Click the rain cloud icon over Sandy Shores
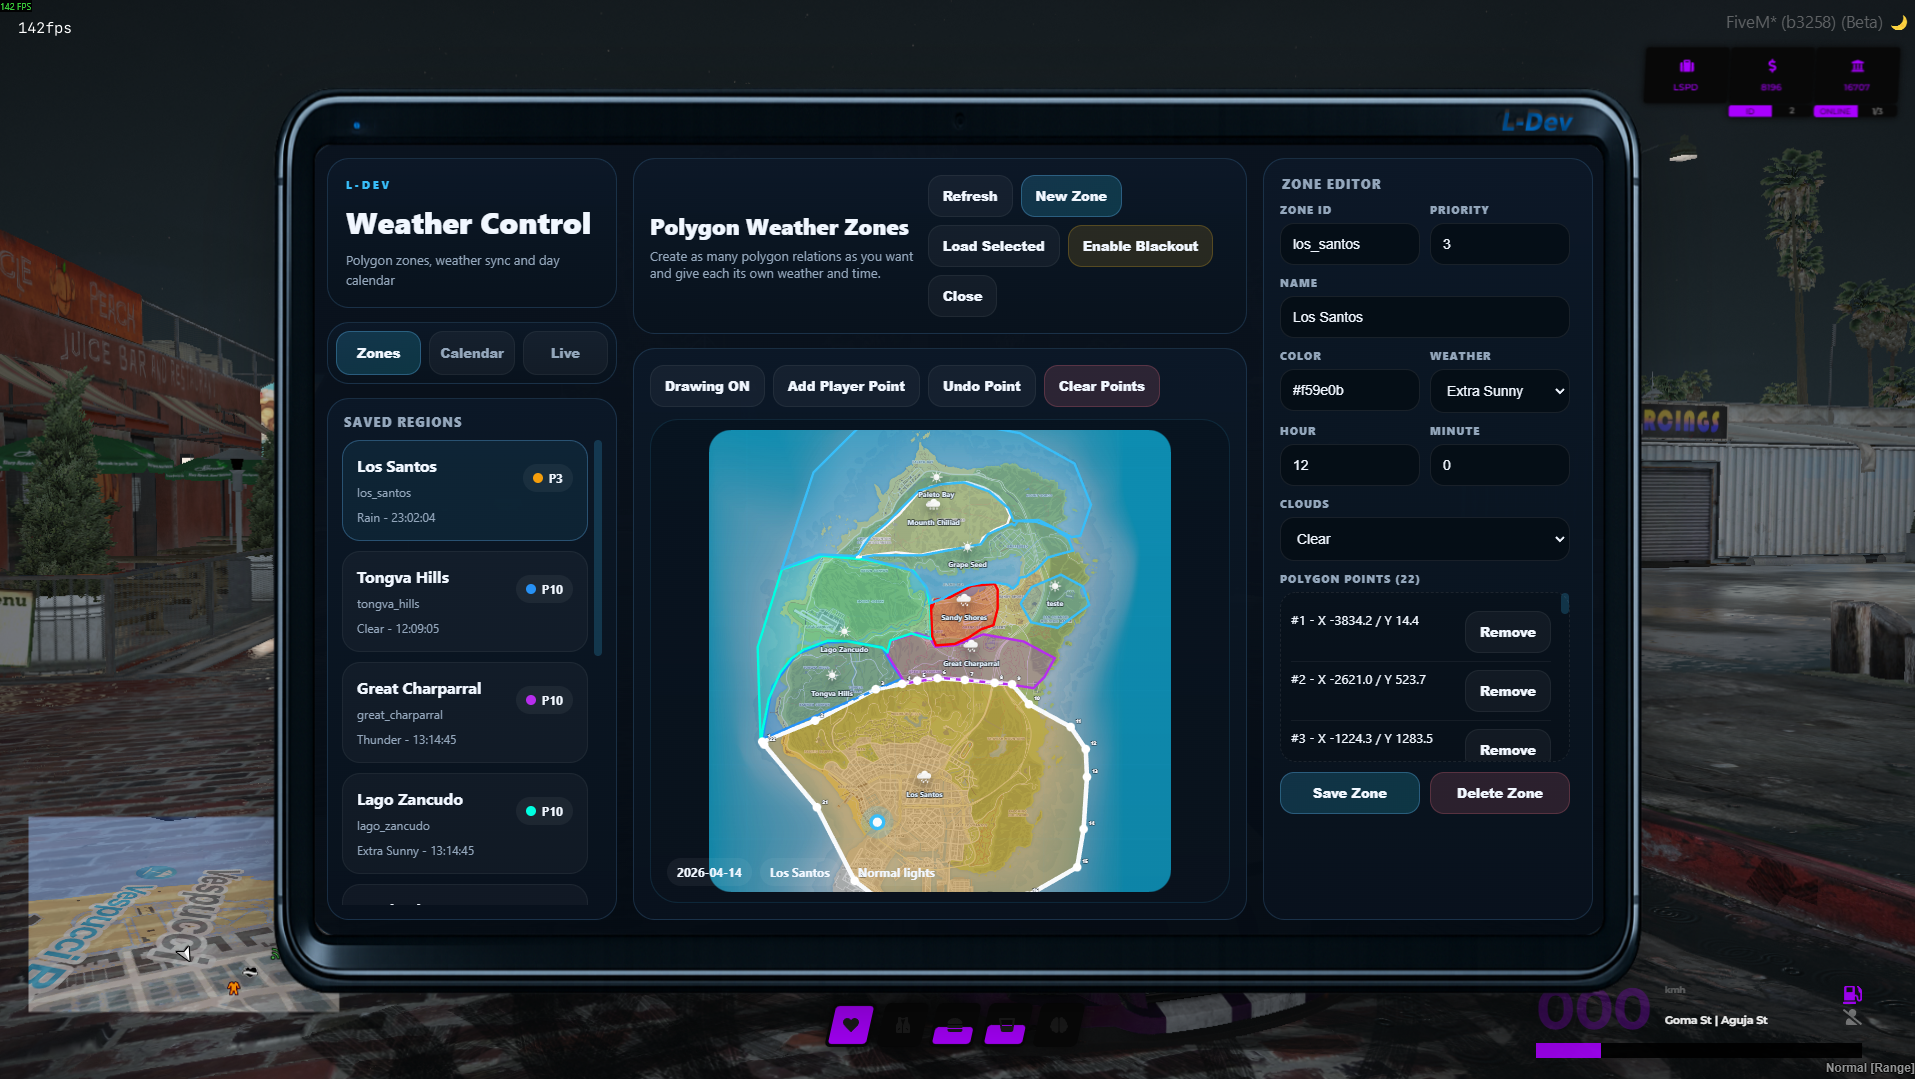The height and width of the screenshot is (1079, 1915). tap(964, 600)
